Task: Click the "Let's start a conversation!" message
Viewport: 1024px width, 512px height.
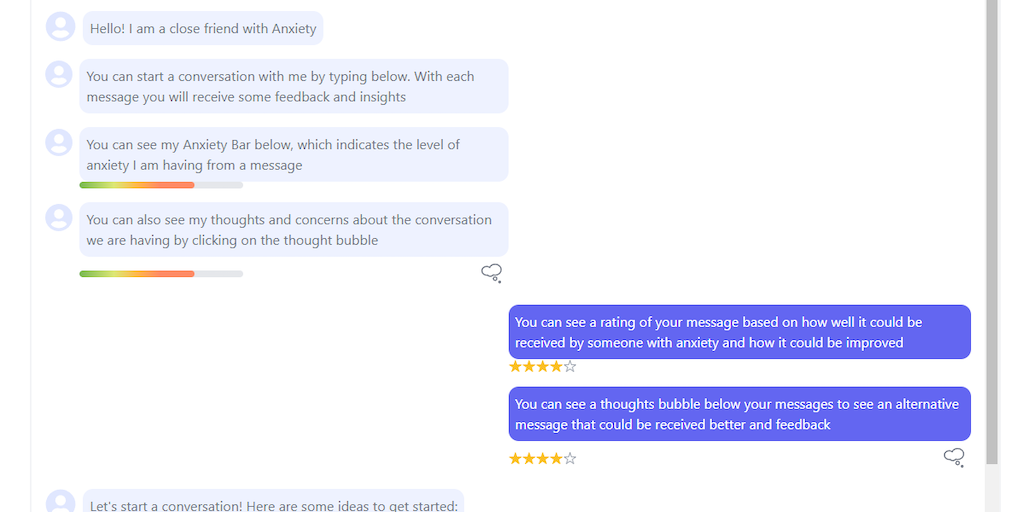Action: point(273,505)
